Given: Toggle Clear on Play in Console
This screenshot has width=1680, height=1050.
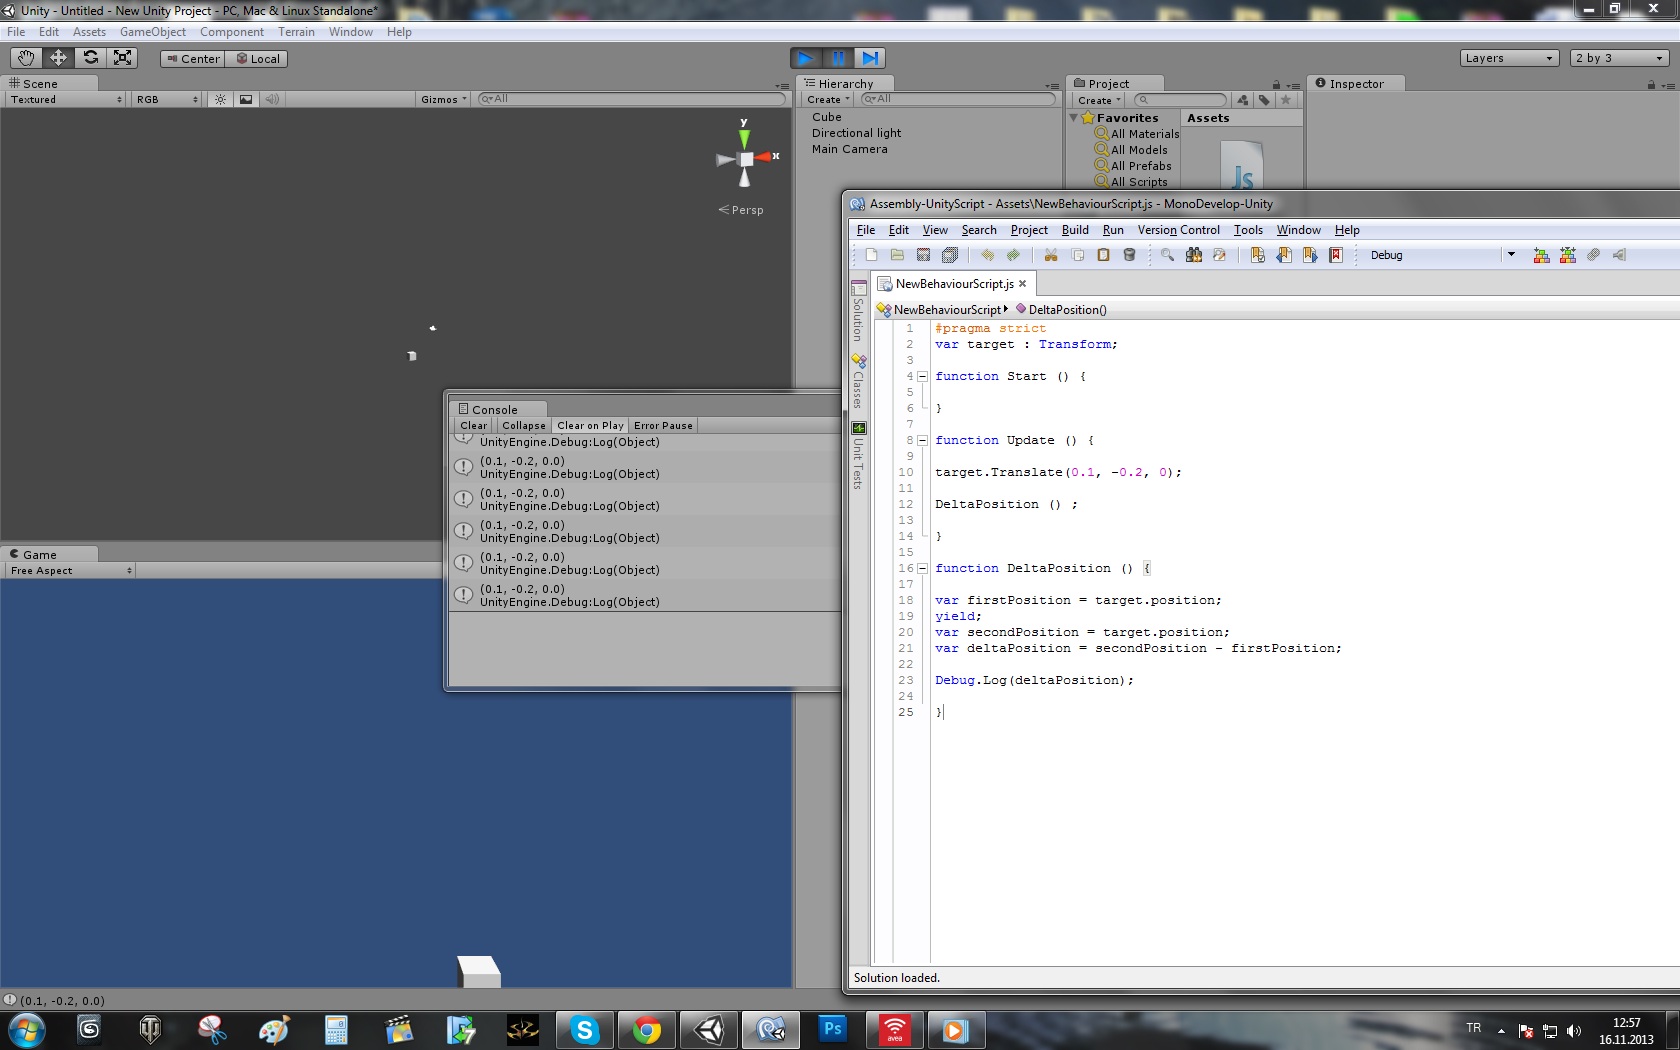Looking at the screenshot, I should tap(590, 426).
